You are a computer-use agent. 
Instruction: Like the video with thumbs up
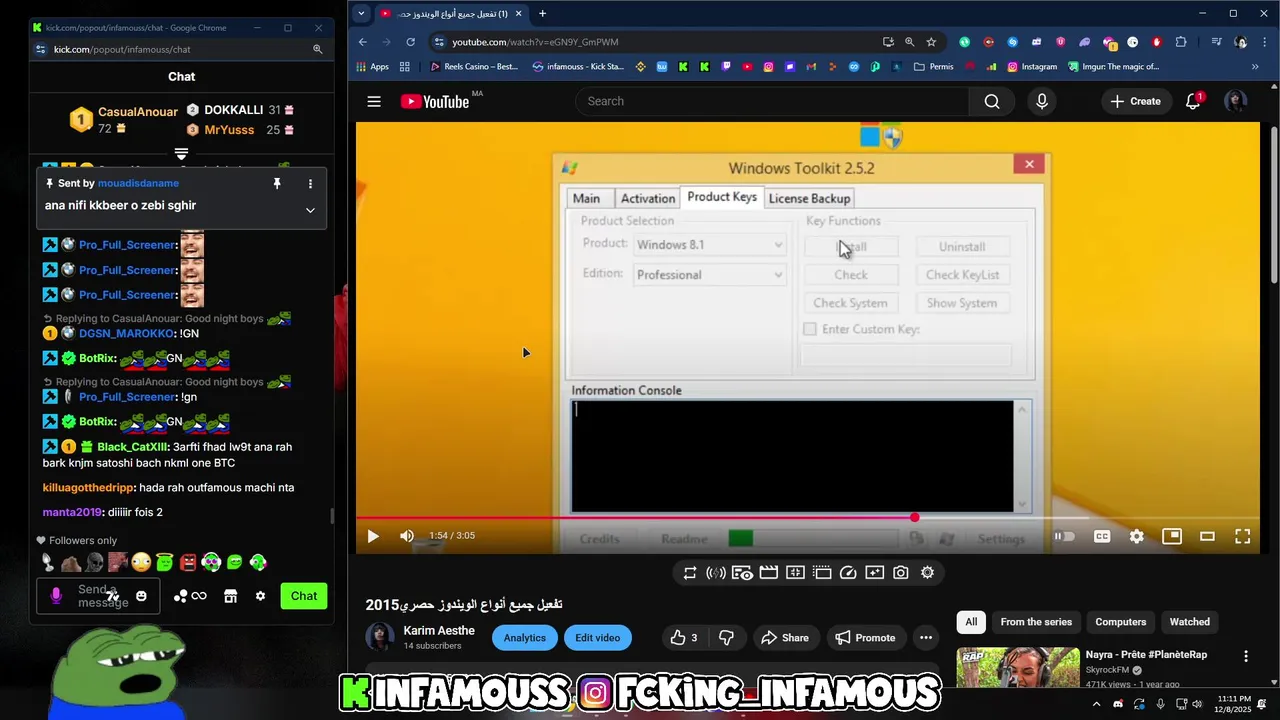(x=684, y=638)
